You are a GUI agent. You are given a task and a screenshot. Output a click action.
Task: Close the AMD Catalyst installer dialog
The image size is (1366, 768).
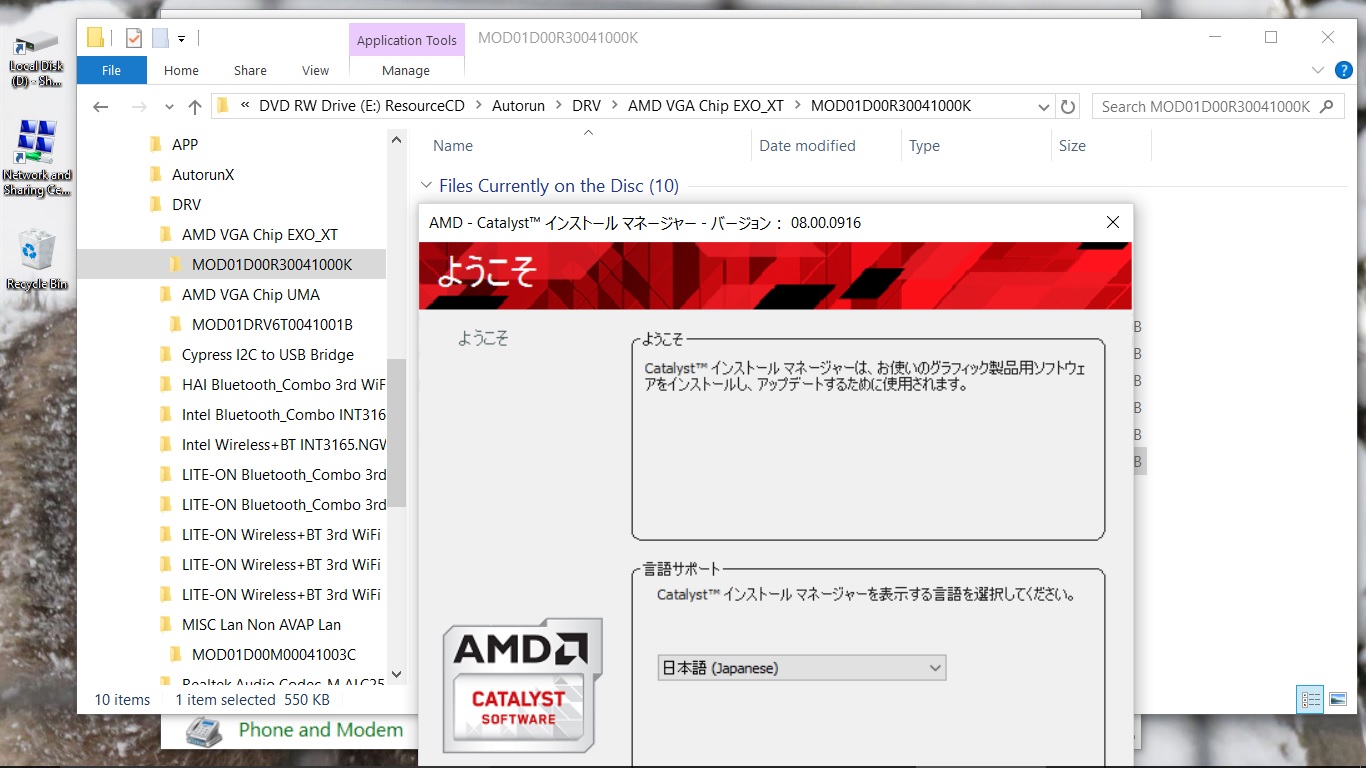point(1112,222)
